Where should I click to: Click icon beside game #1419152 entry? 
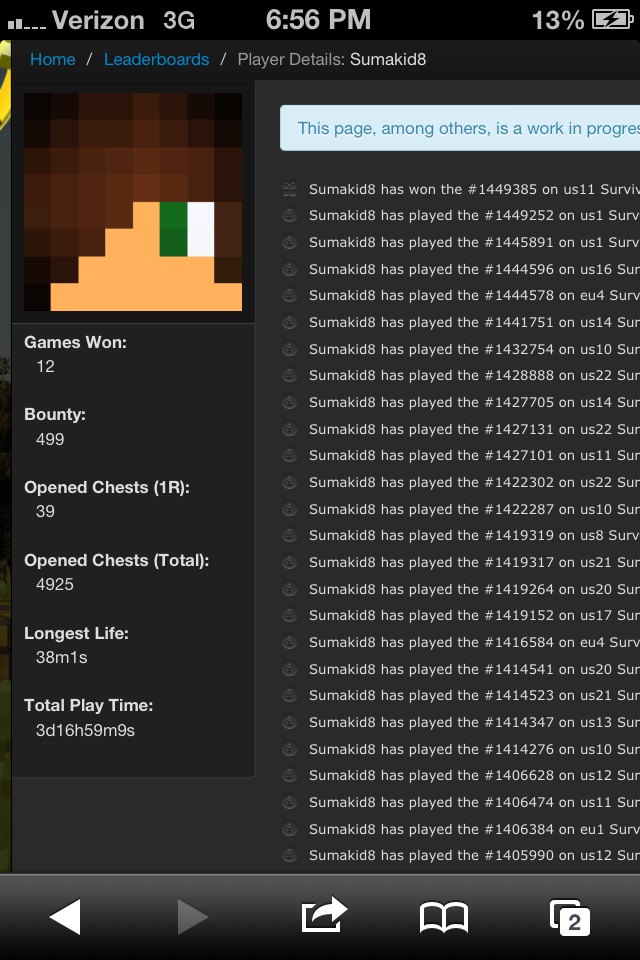pyautogui.click(x=290, y=615)
